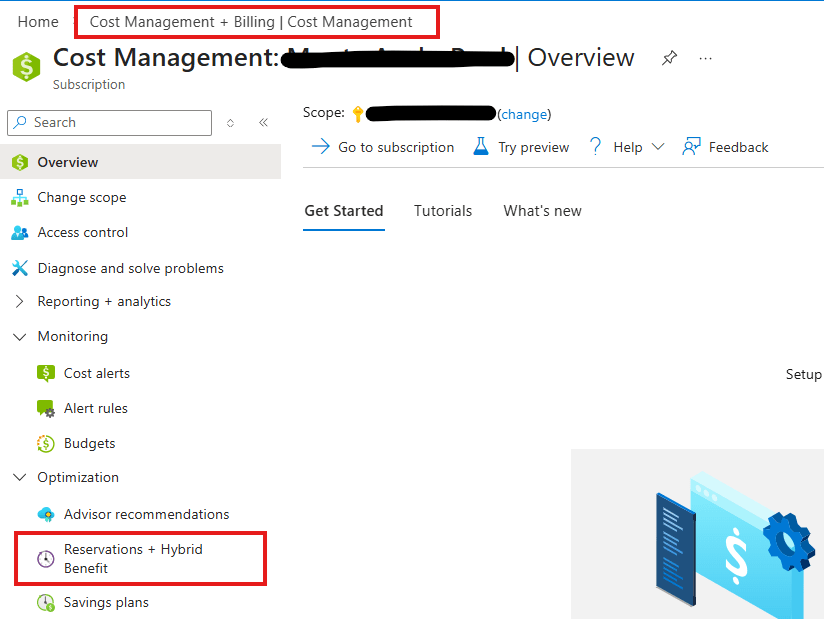The width and height of the screenshot is (824, 619).
Task: Collapse the sidebar with double chevron
Action: (263, 122)
